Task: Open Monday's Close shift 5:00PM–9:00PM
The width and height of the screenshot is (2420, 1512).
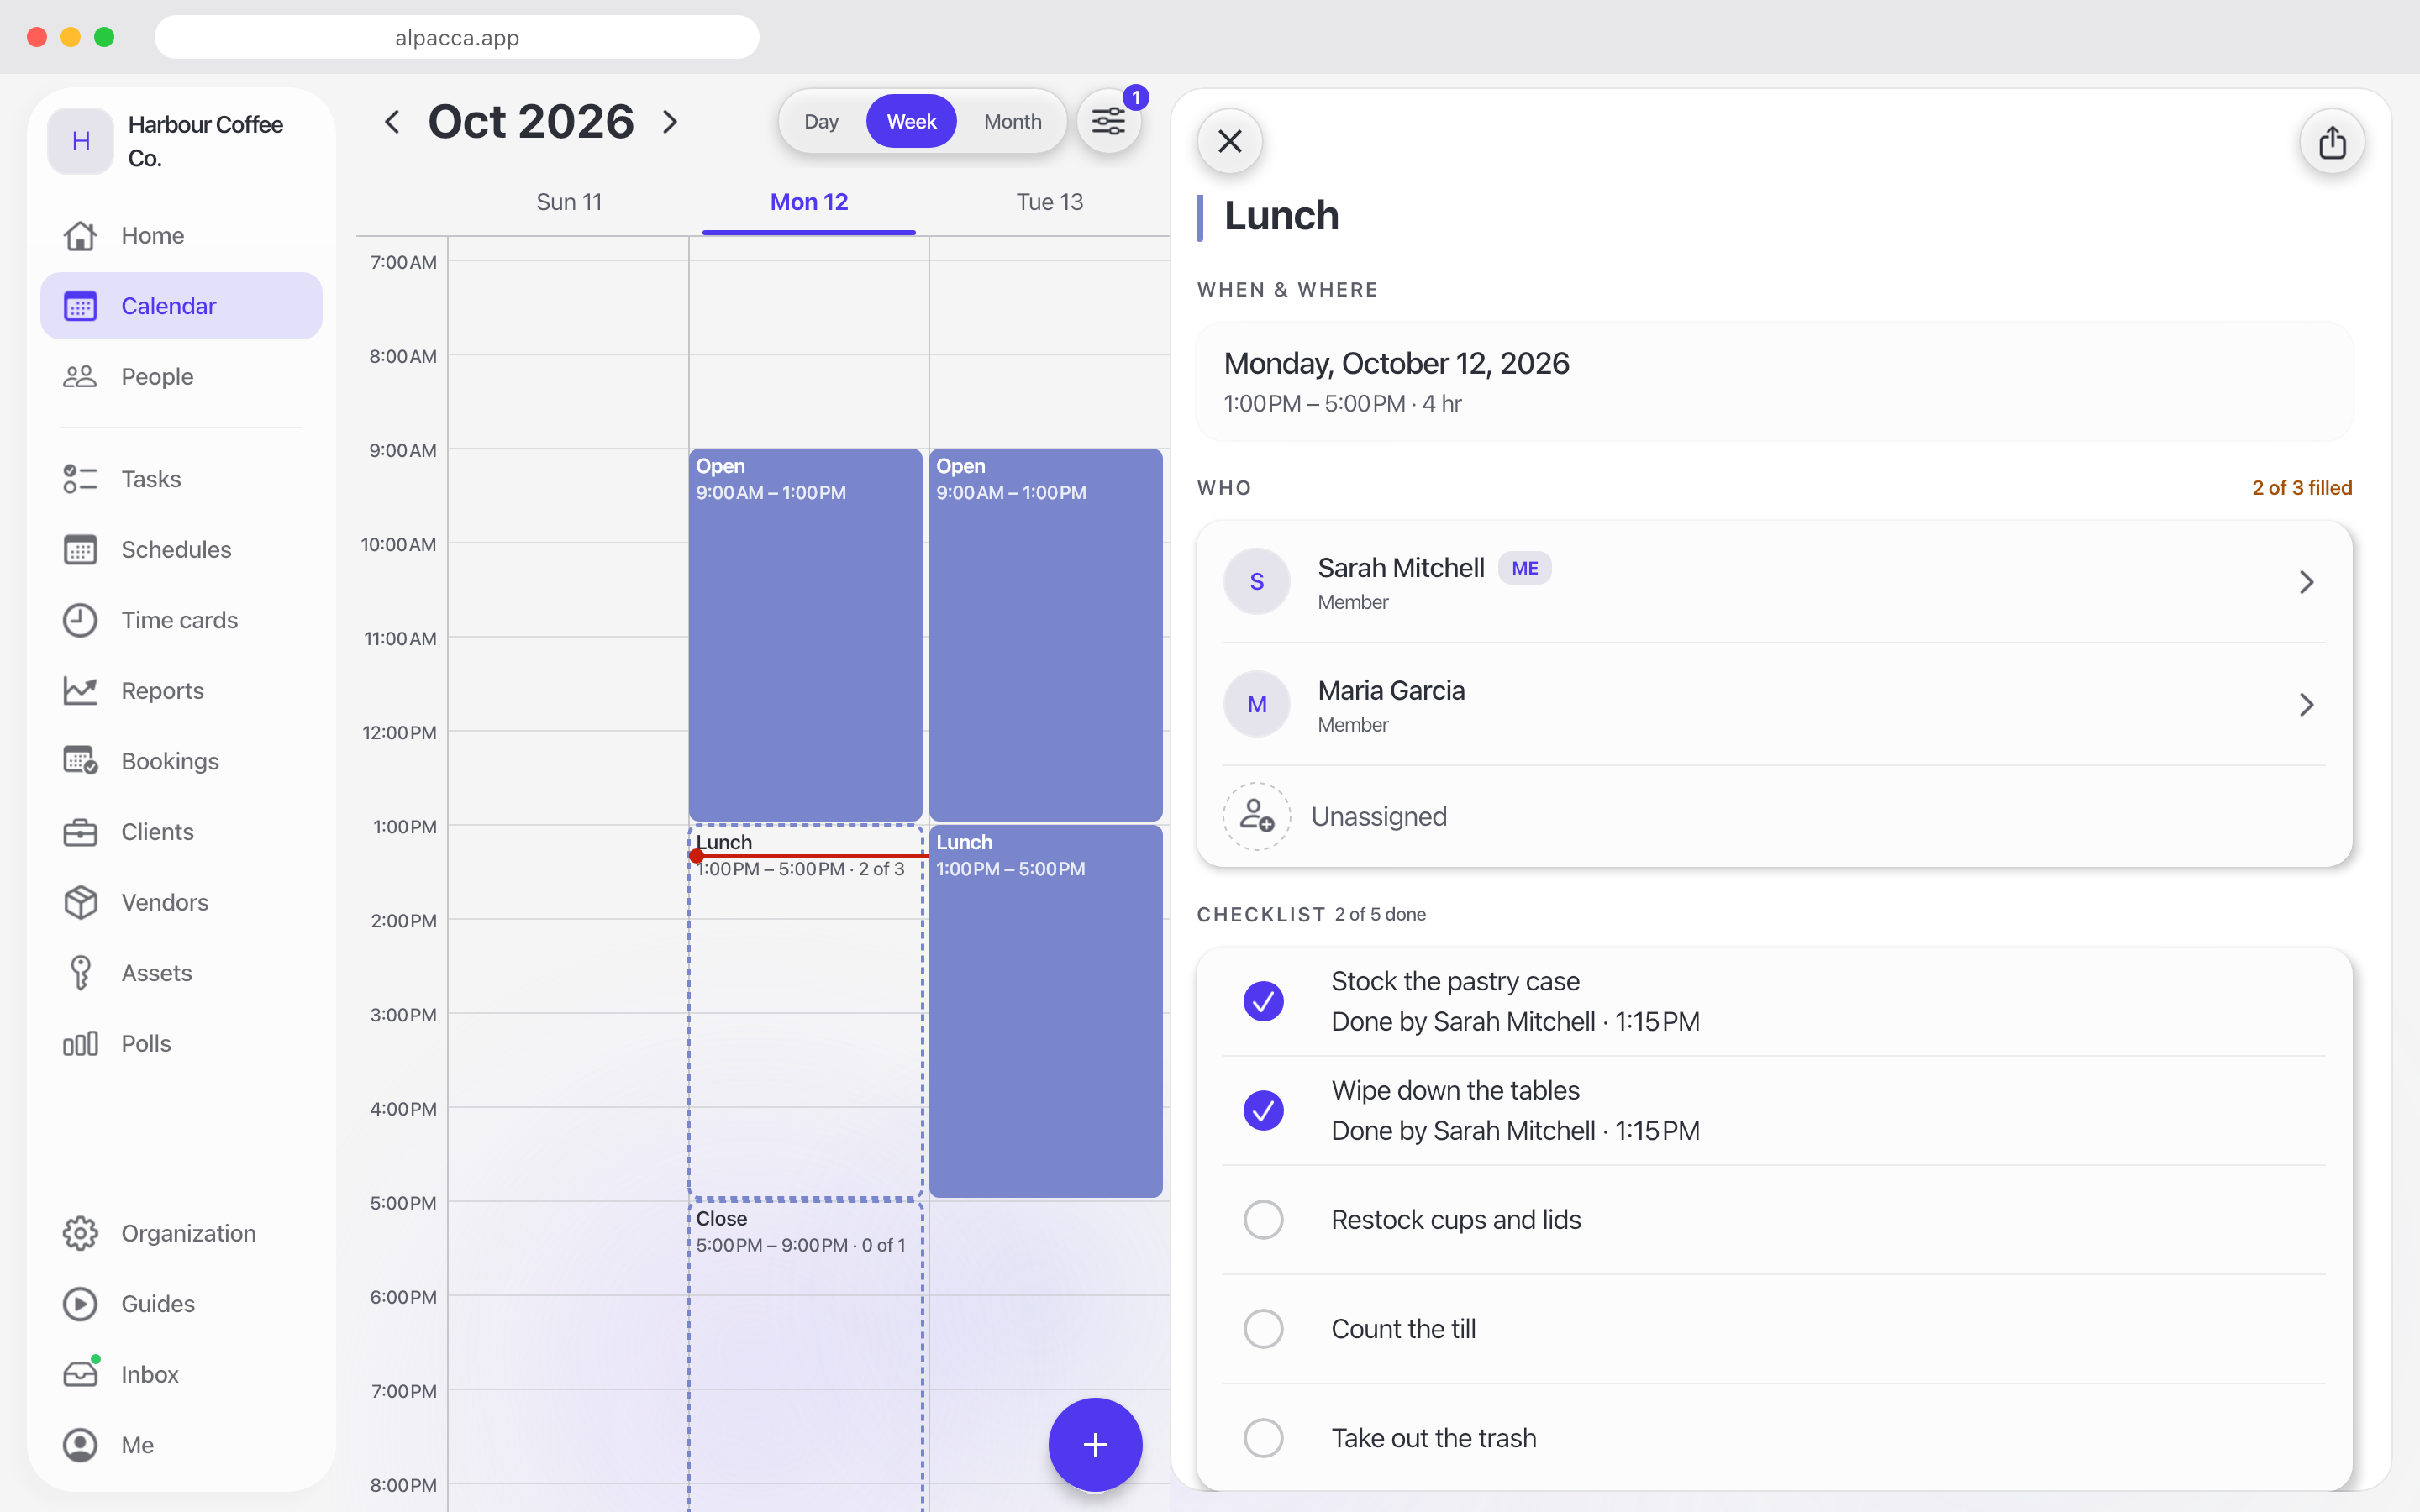Action: (x=805, y=1356)
